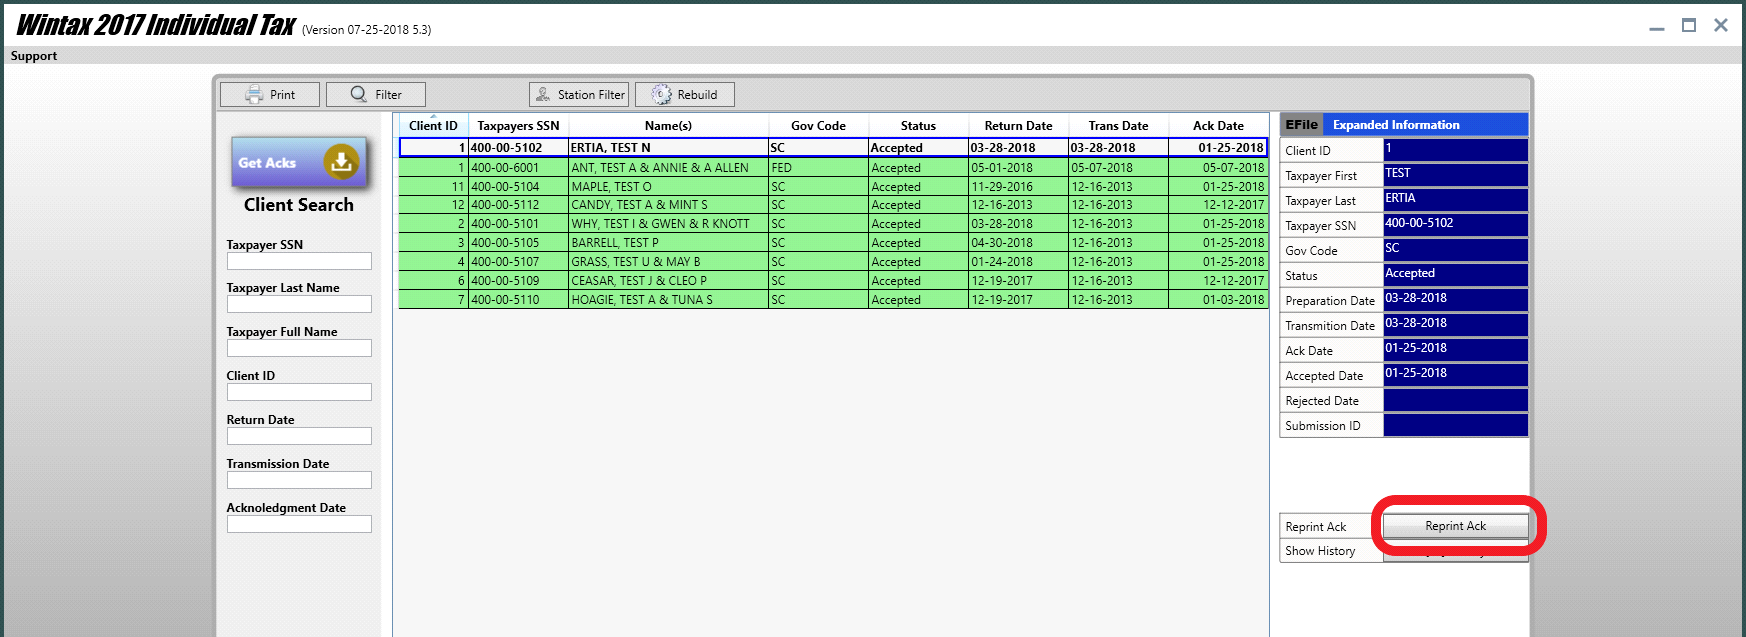The width and height of the screenshot is (1746, 637).
Task: Click Accepted status in the HOAGIE row
Action: tap(918, 300)
